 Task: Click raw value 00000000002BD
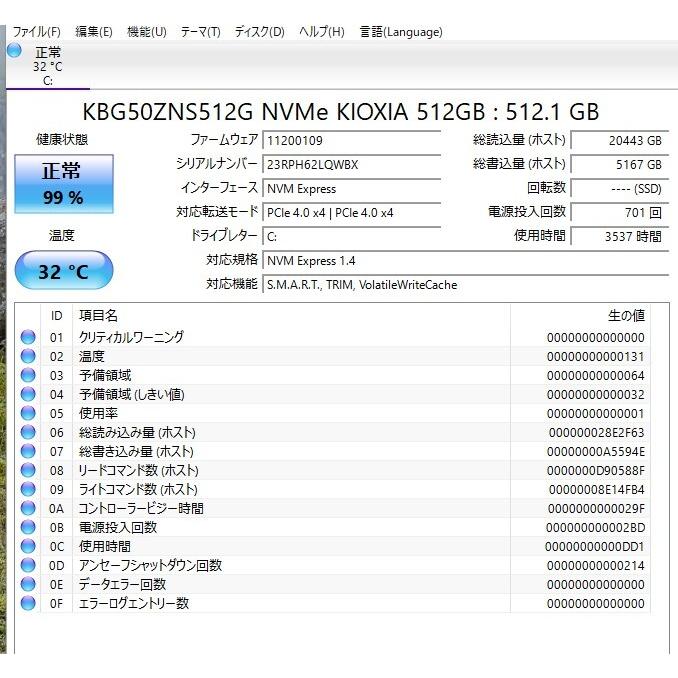click(595, 528)
